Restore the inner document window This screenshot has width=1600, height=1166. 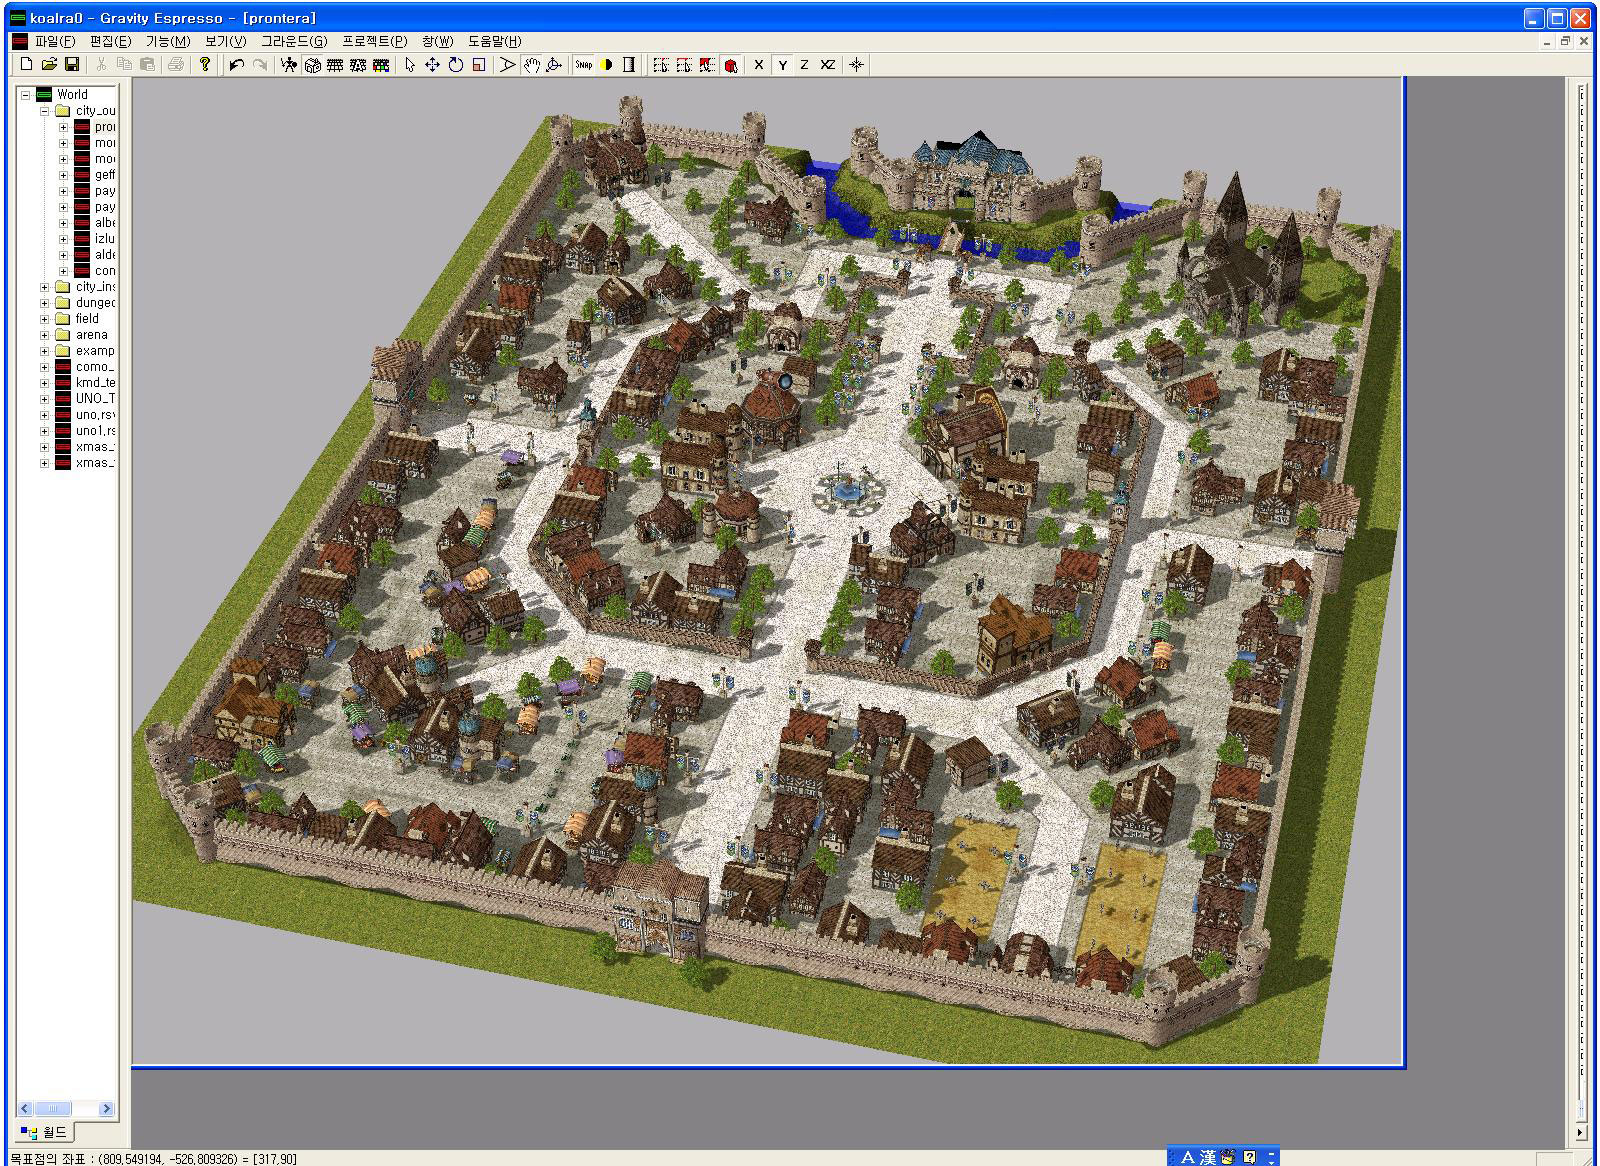coord(1566,41)
